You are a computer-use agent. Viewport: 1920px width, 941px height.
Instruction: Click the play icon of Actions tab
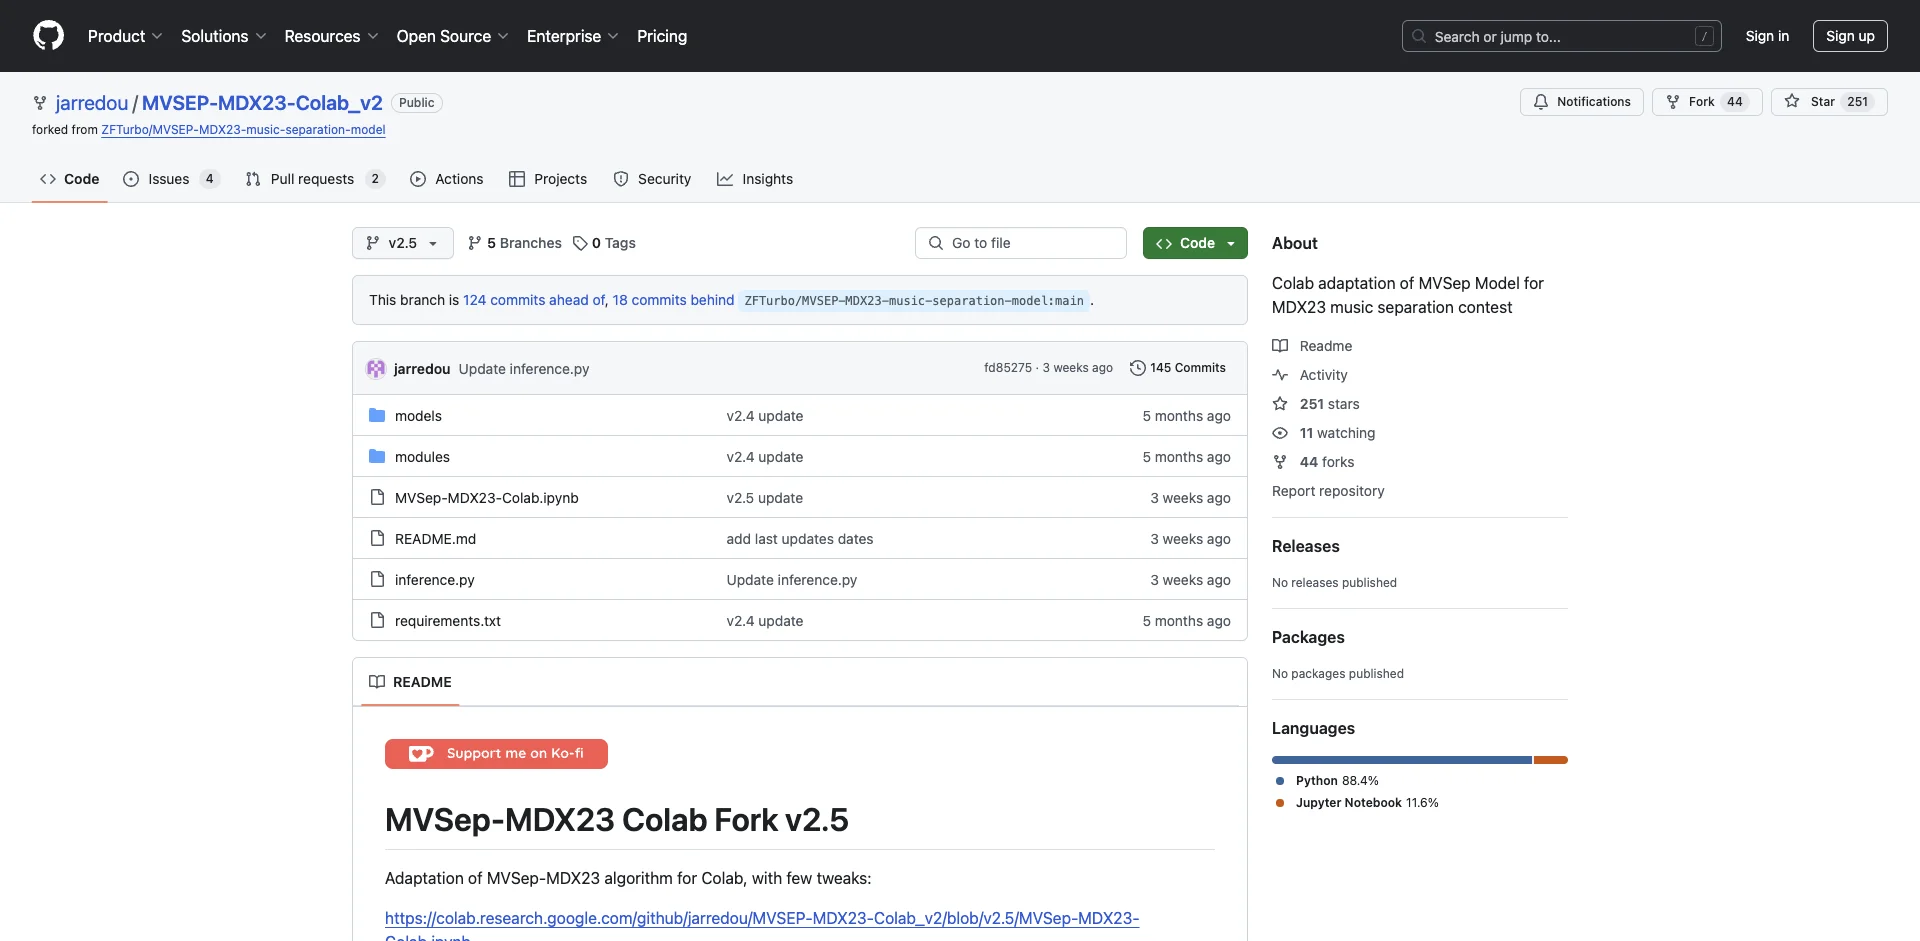[418, 179]
